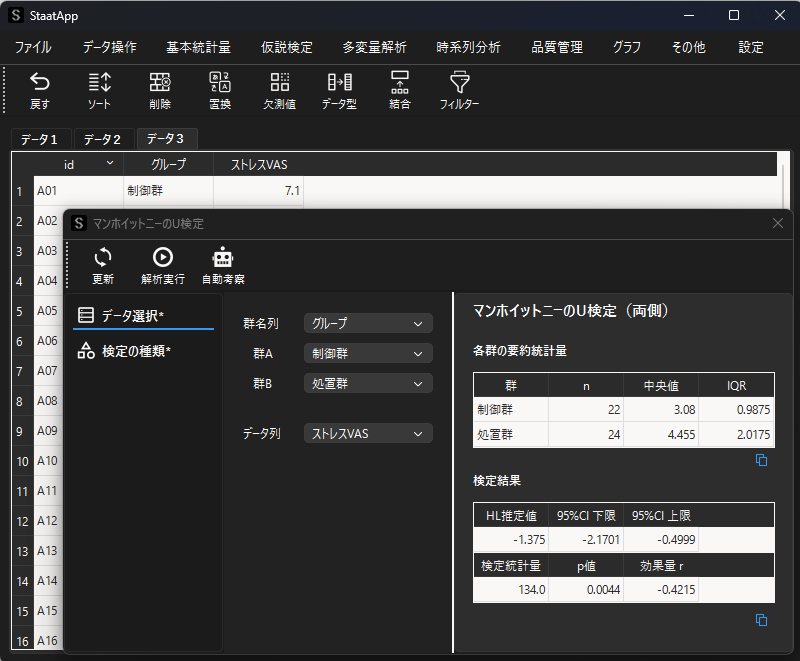Viewport: 800px width, 661px height.
Task: Click the 制御群 n value 22
Action: (x=586, y=410)
